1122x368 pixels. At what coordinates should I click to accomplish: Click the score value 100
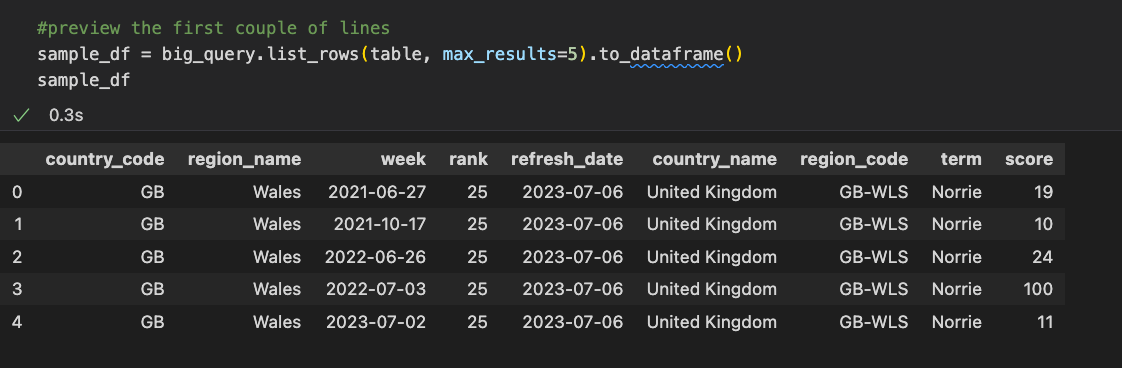tap(1038, 289)
